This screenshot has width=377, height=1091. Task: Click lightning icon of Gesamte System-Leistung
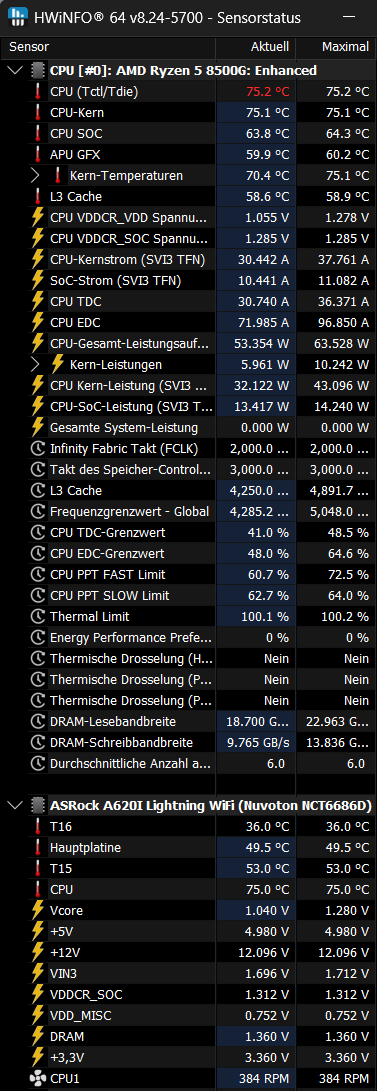[x=38, y=427]
